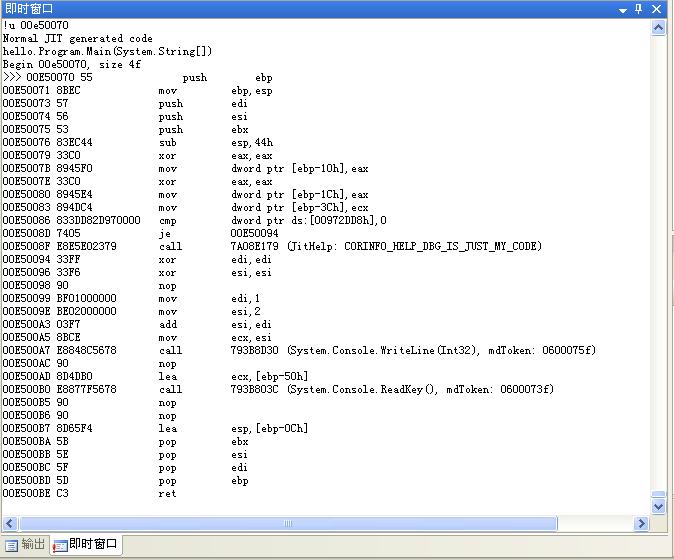The width and height of the screenshot is (674, 560).
Task: Click 'System.Console.ReadKey()' call text
Action: (x=362, y=389)
